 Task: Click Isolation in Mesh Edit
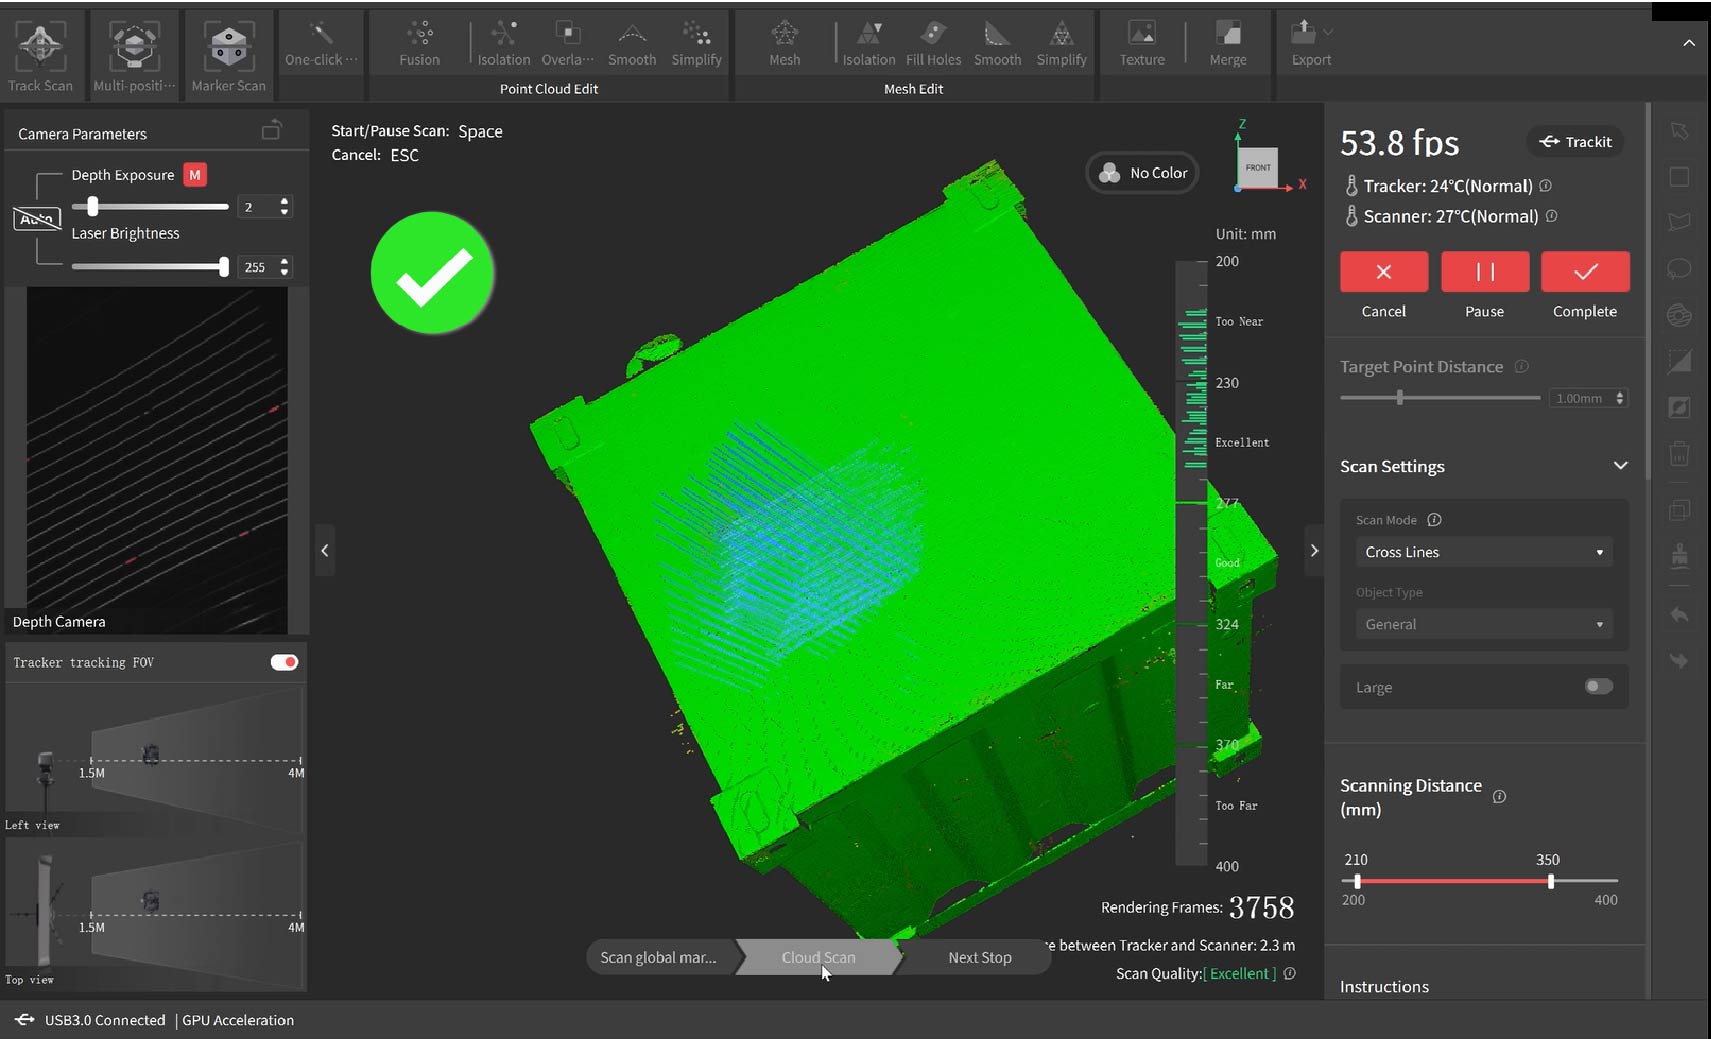(868, 43)
